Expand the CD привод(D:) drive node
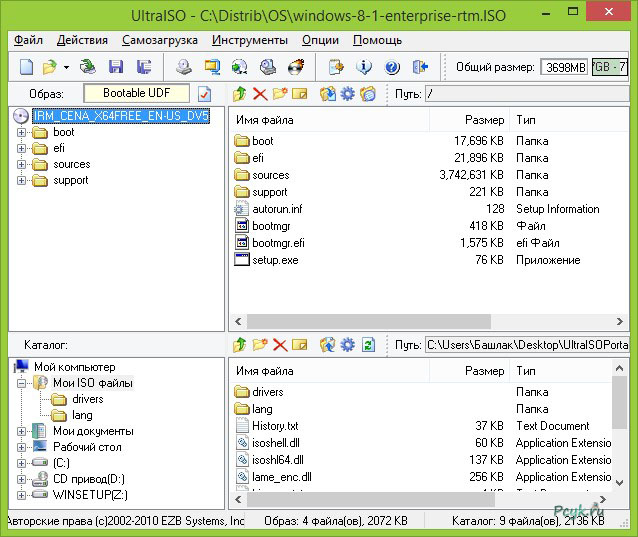 (22, 479)
